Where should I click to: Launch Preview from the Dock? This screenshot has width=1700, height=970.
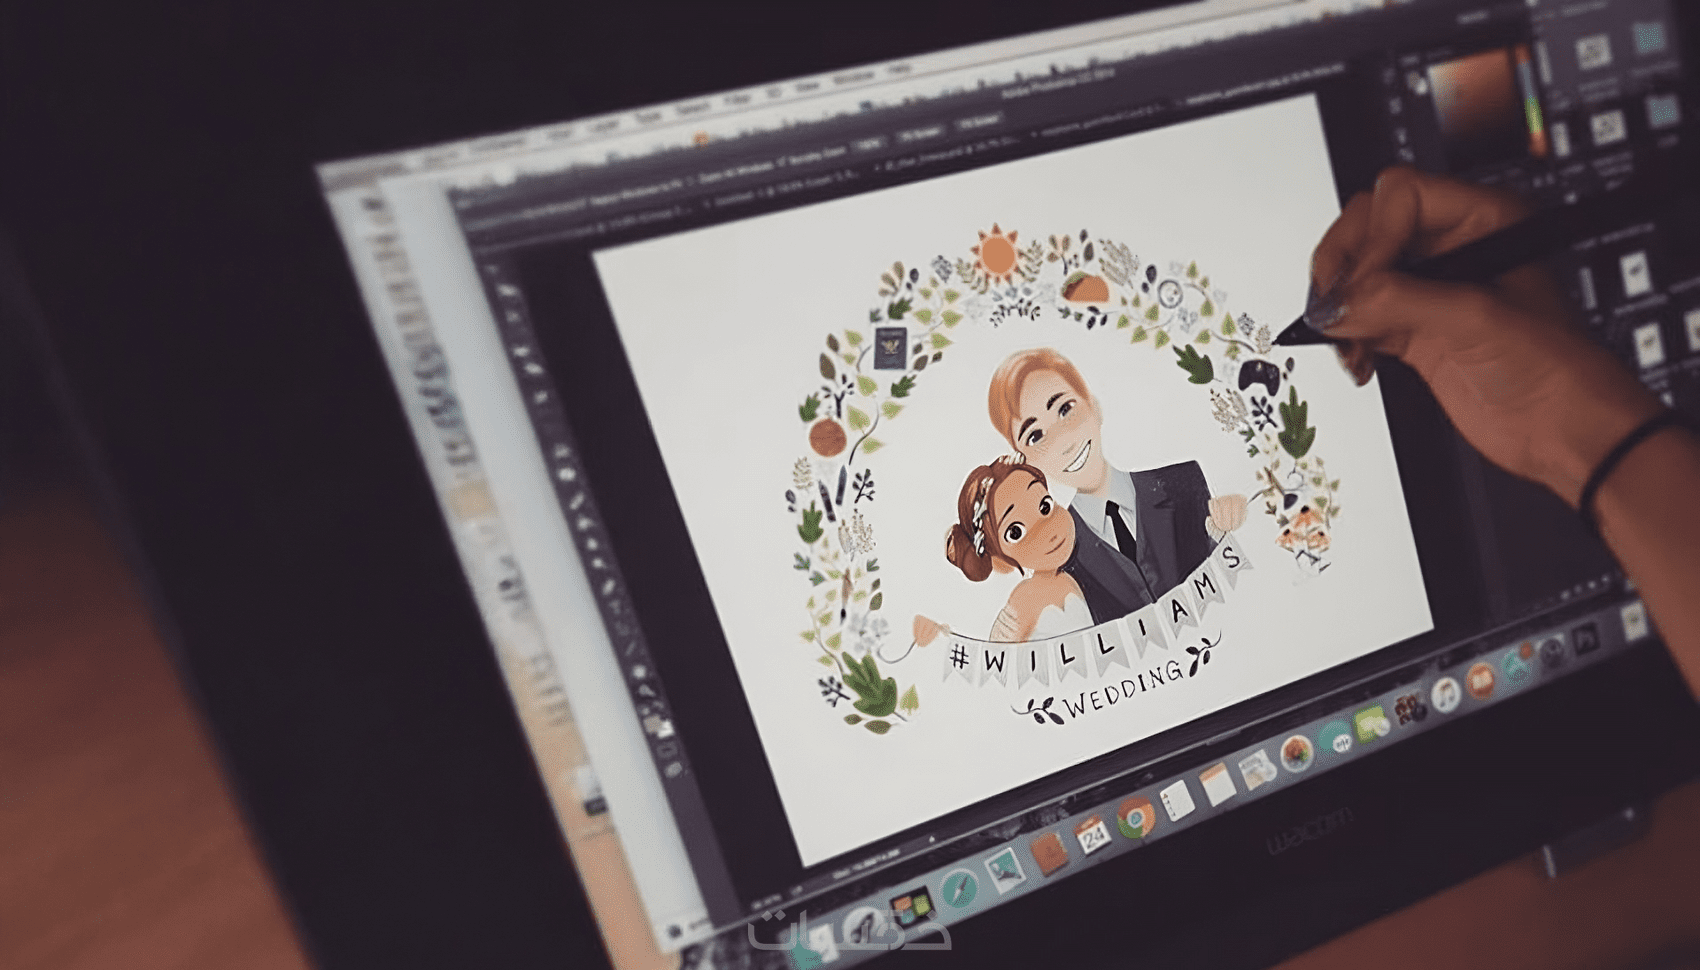[1003, 872]
